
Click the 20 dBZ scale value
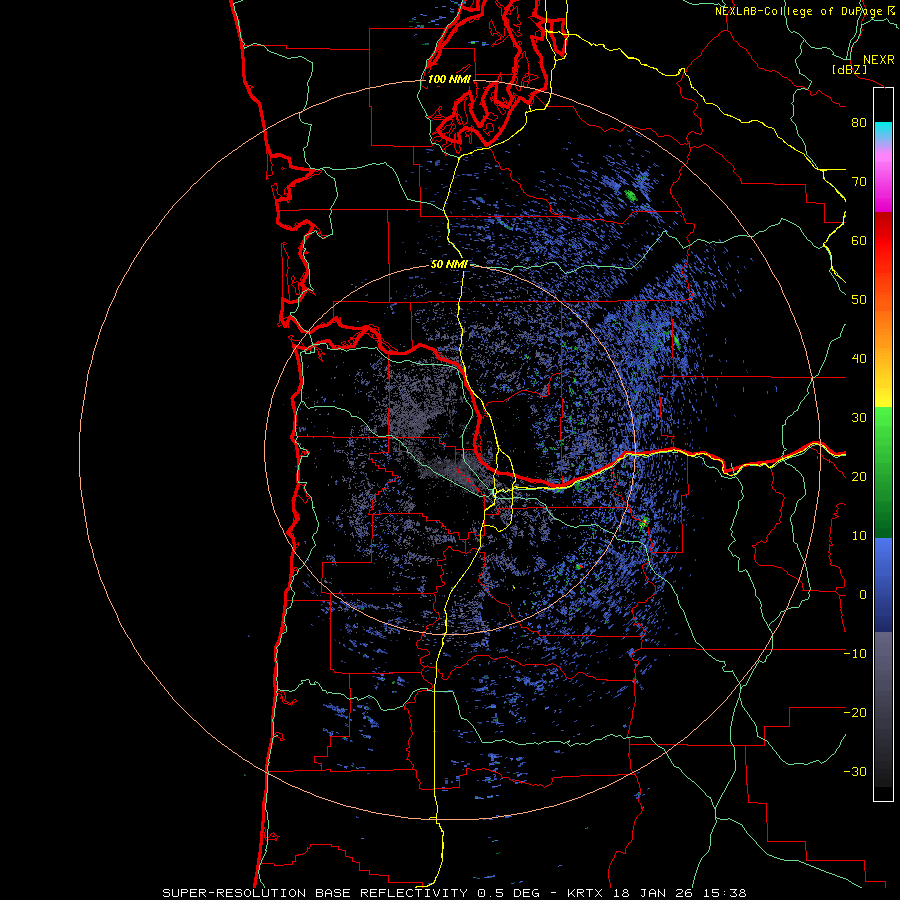coord(859,476)
